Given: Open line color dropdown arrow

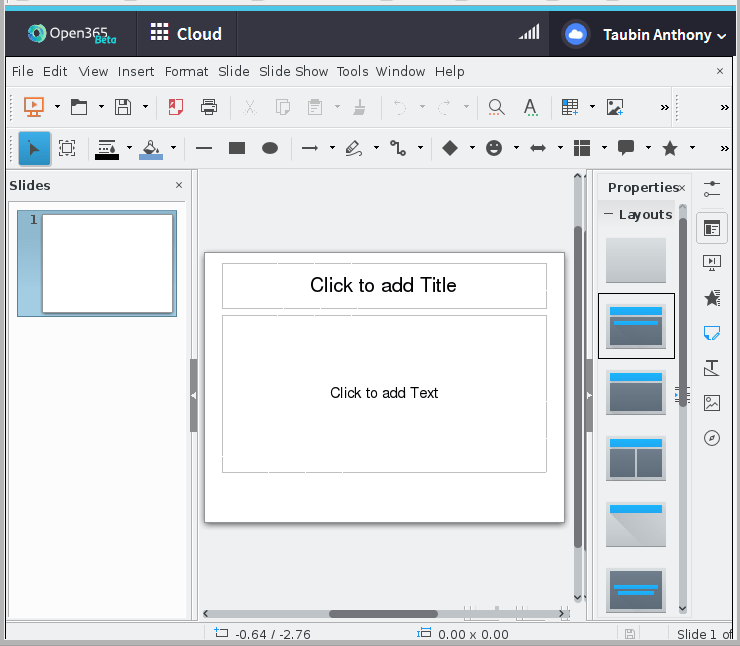Looking at the screenshot, I should [x=129, y=148].
